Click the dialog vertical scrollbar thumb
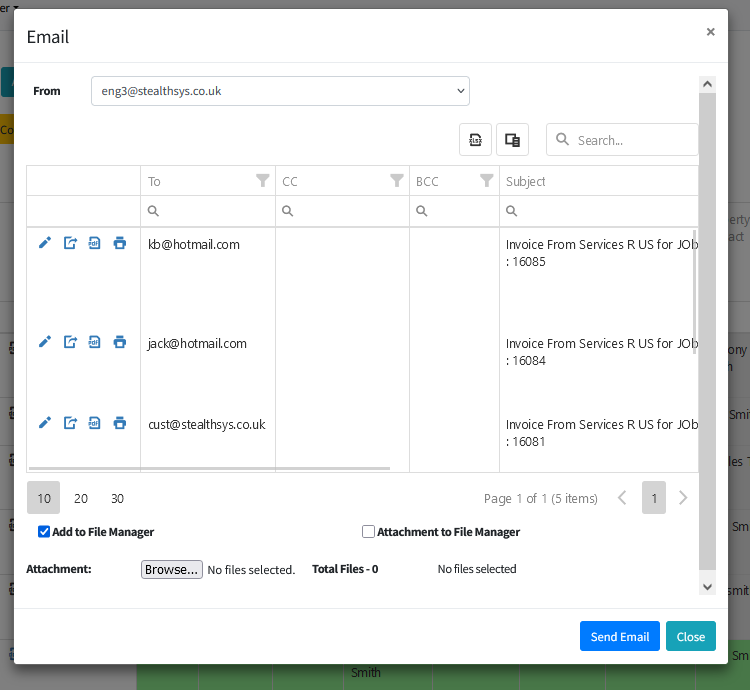Screen dimensions: 750x690 coord(707,331)
